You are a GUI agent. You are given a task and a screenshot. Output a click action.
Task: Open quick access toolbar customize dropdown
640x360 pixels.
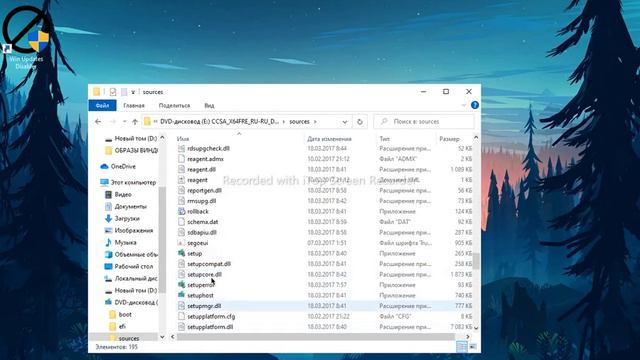tap(133, 92)
